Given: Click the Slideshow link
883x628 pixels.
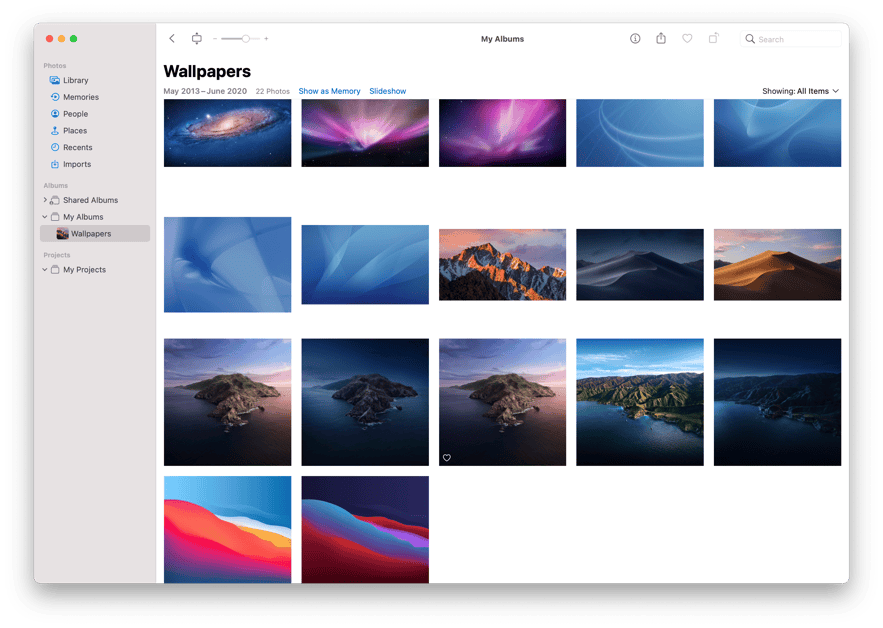Looking at the screenshot, I should [387, 91].
